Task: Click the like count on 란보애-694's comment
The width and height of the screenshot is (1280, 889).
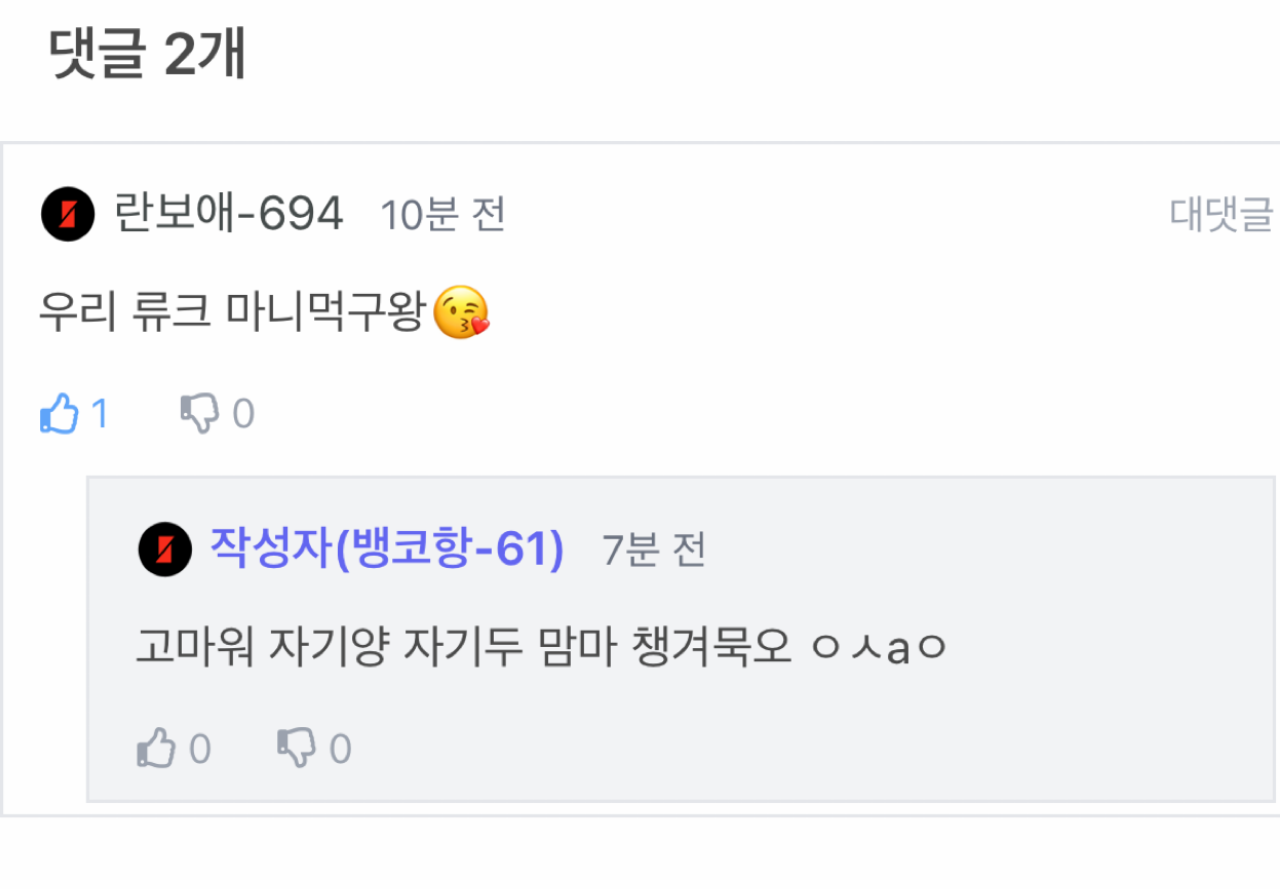Action: [99, 413]
